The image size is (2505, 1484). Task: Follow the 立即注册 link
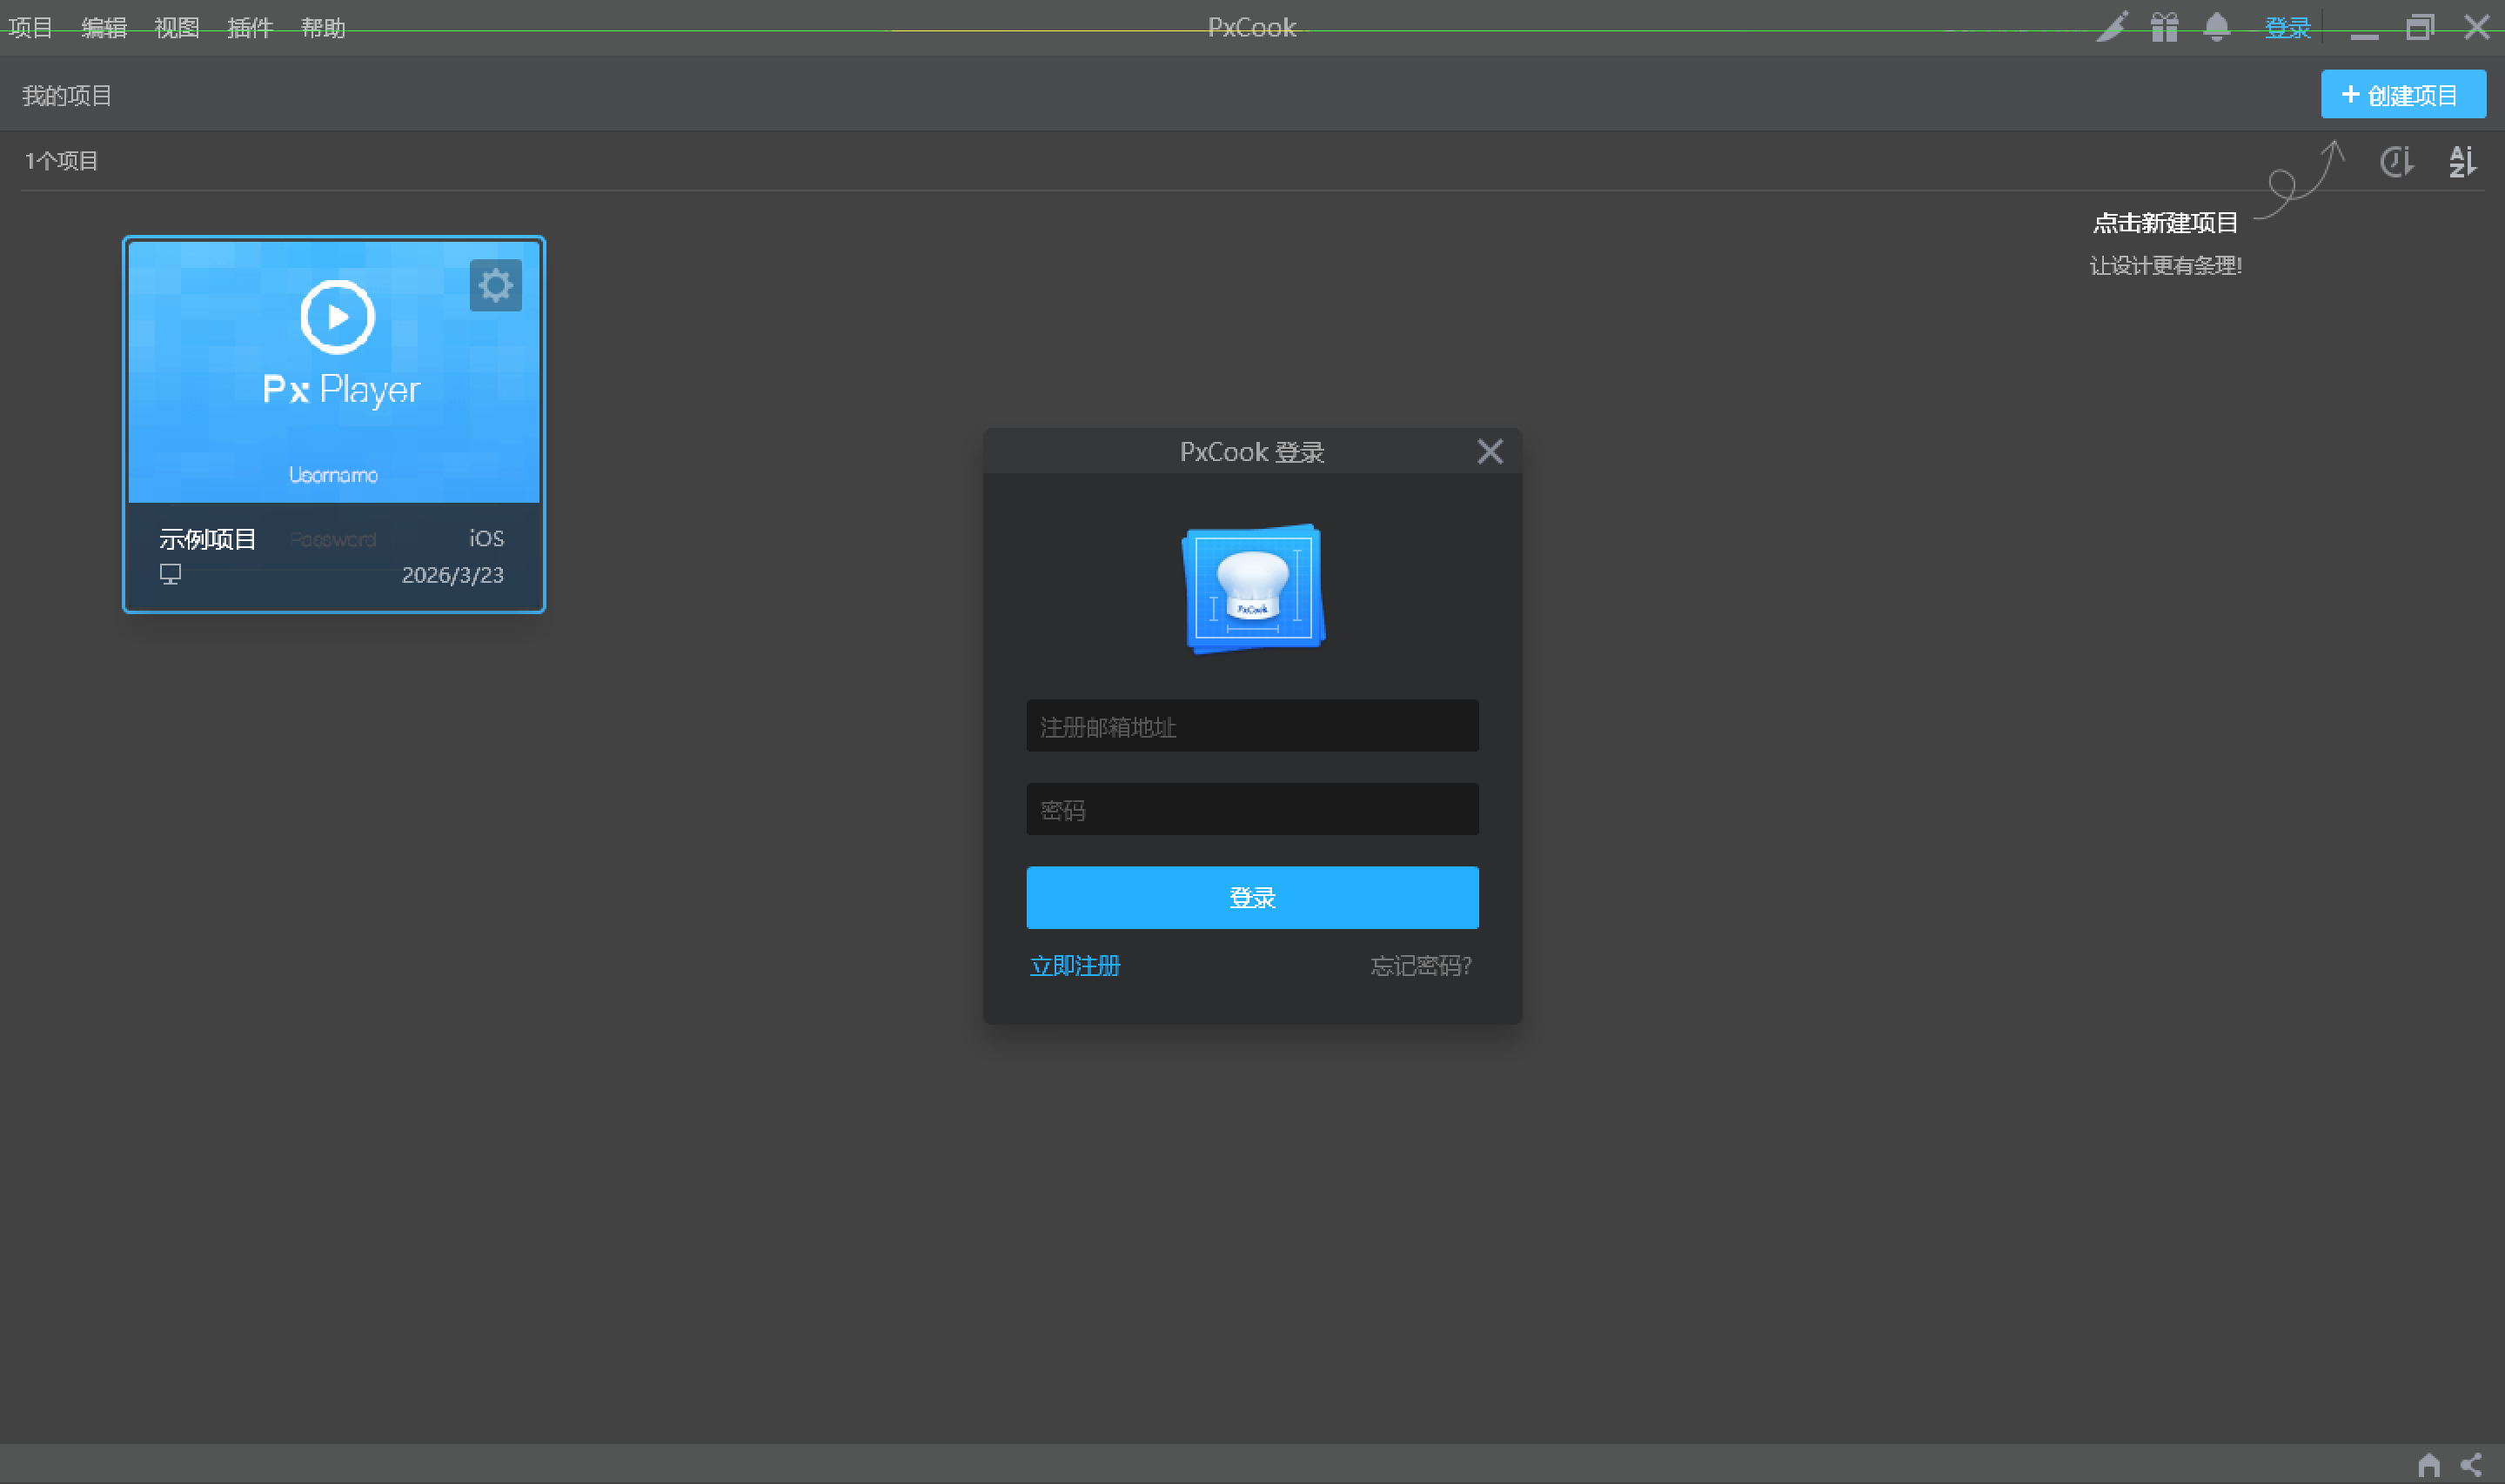[x=1075, y=965]
